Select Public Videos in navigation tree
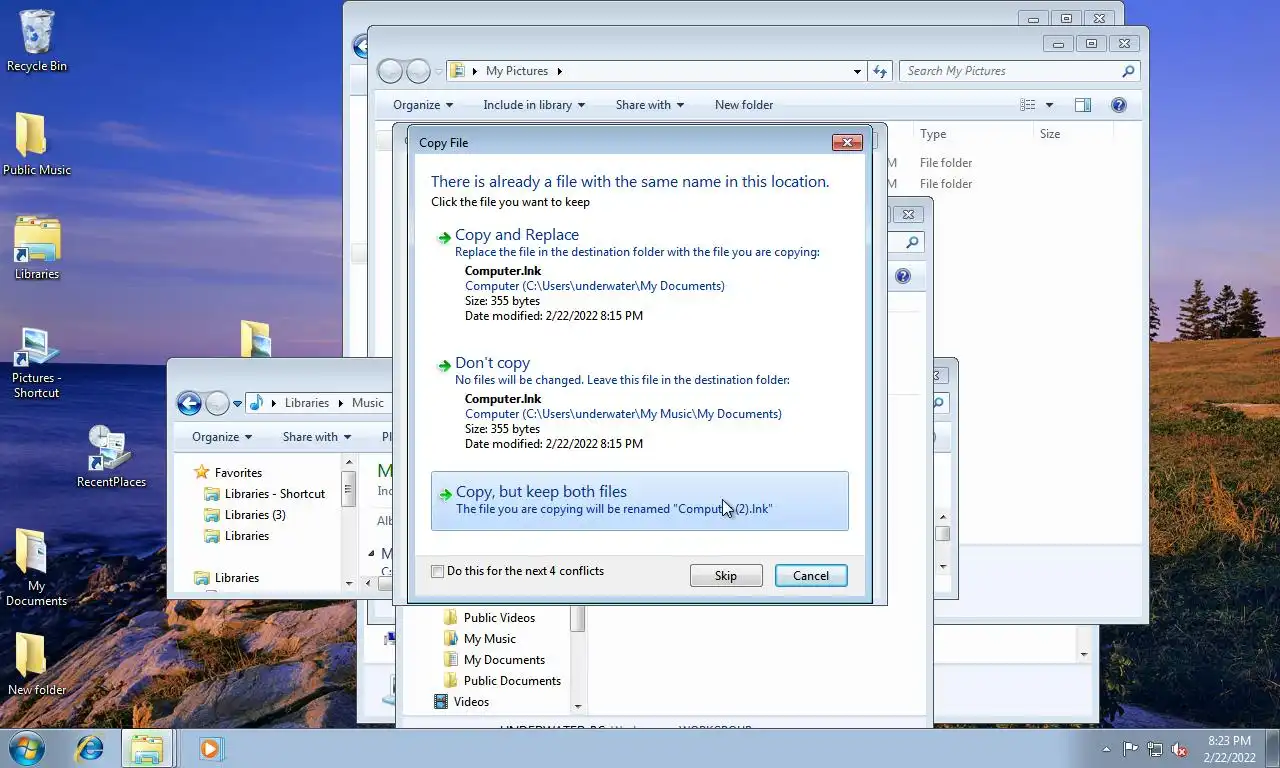The width and height of the screenshot is (1280, 768). tap(499, 618)
